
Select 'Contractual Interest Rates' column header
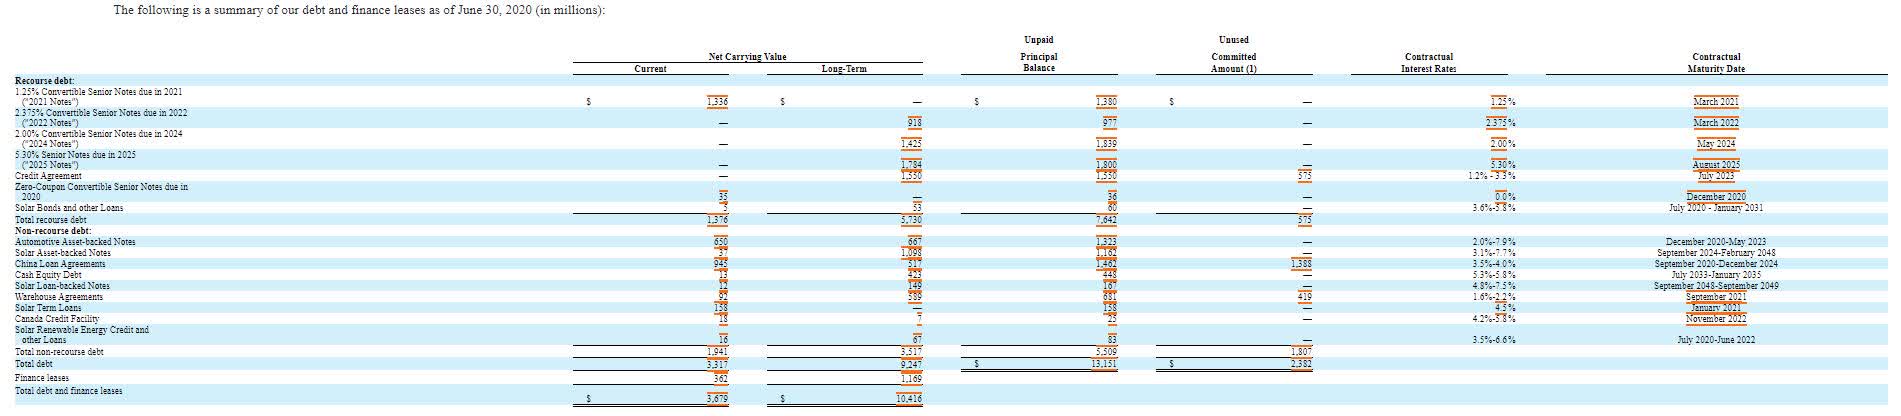1429,63
